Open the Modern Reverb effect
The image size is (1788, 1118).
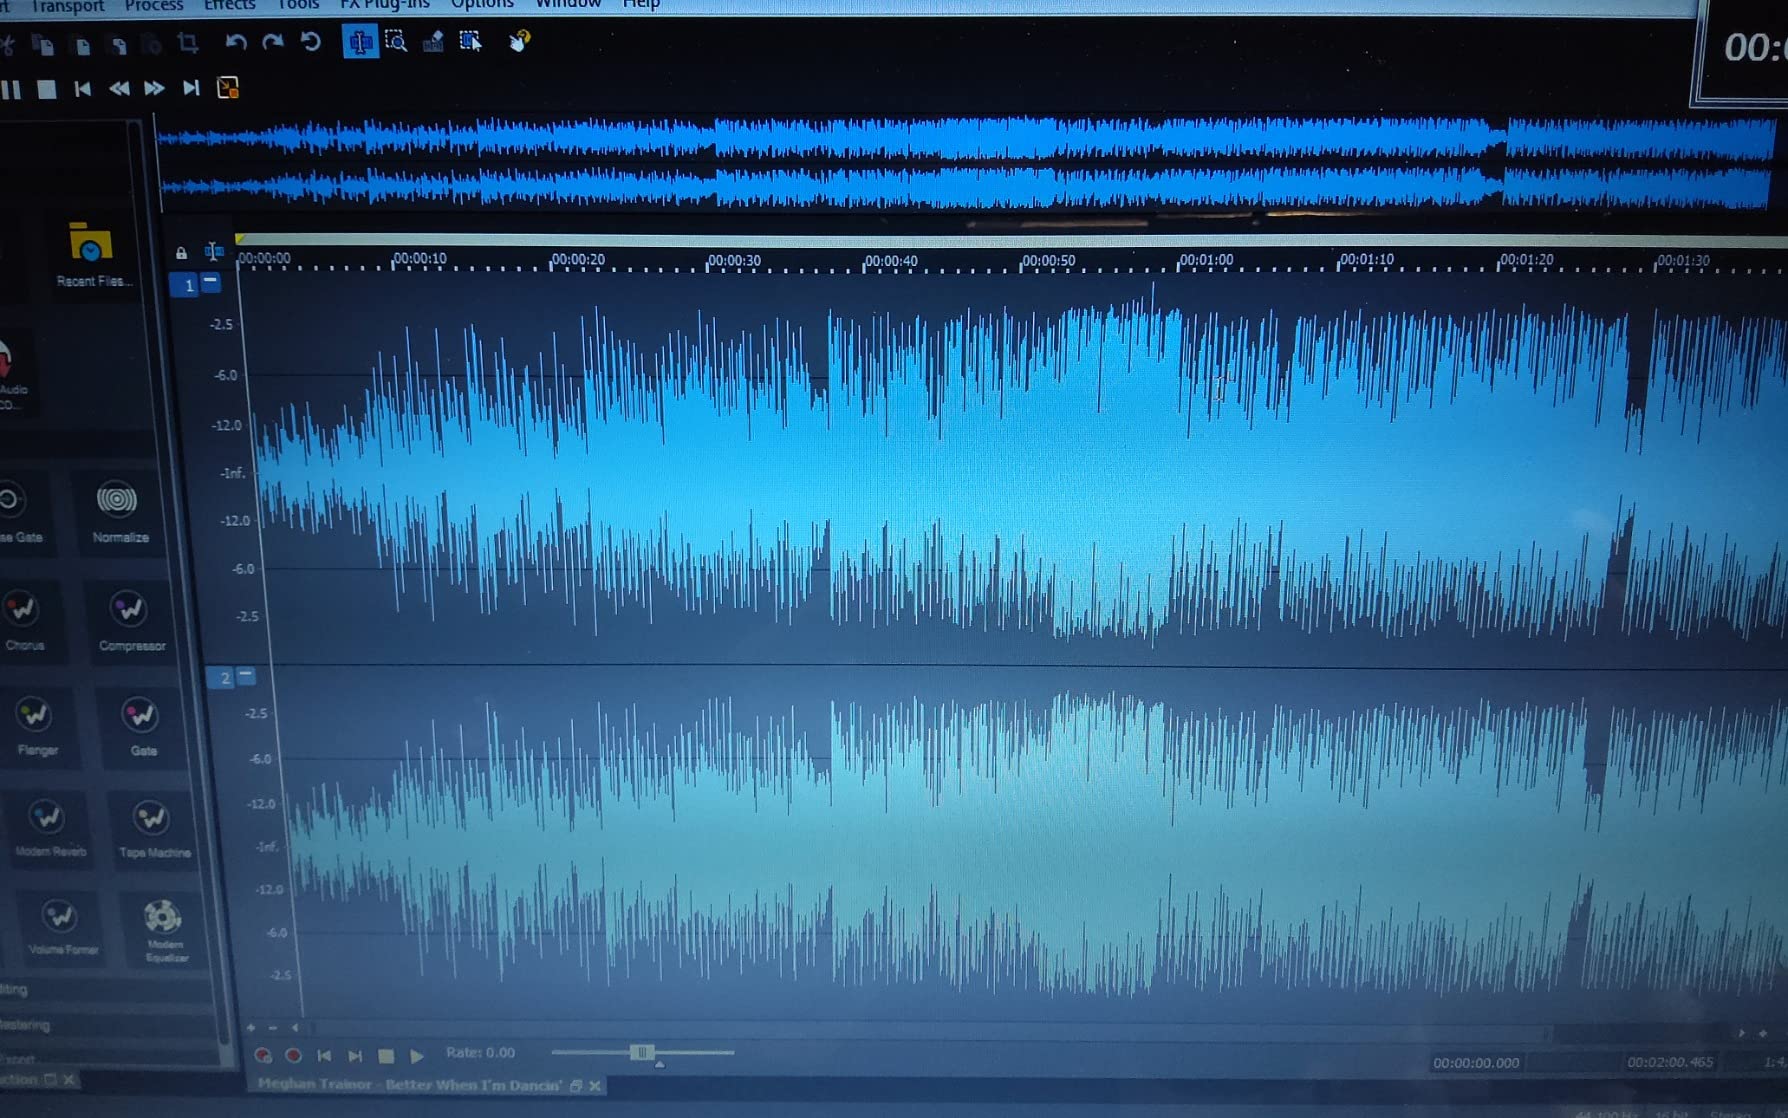tap(49, 829)
